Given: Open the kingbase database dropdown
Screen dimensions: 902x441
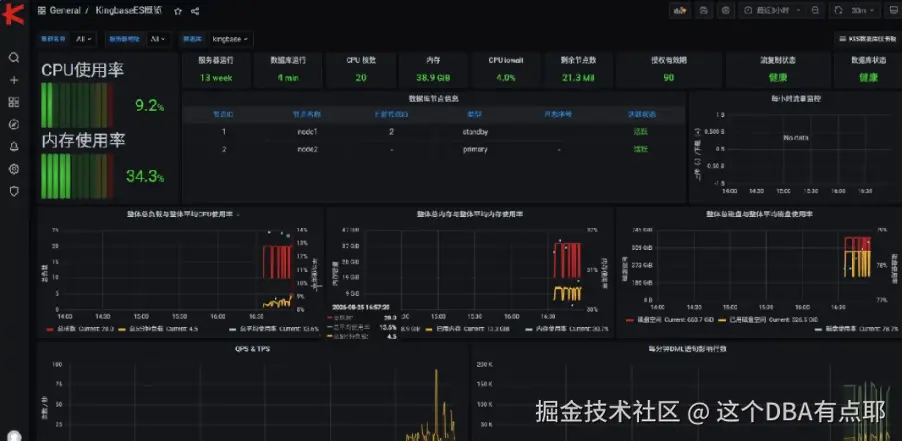Looking at the screenshot, I should pos(230,39).
